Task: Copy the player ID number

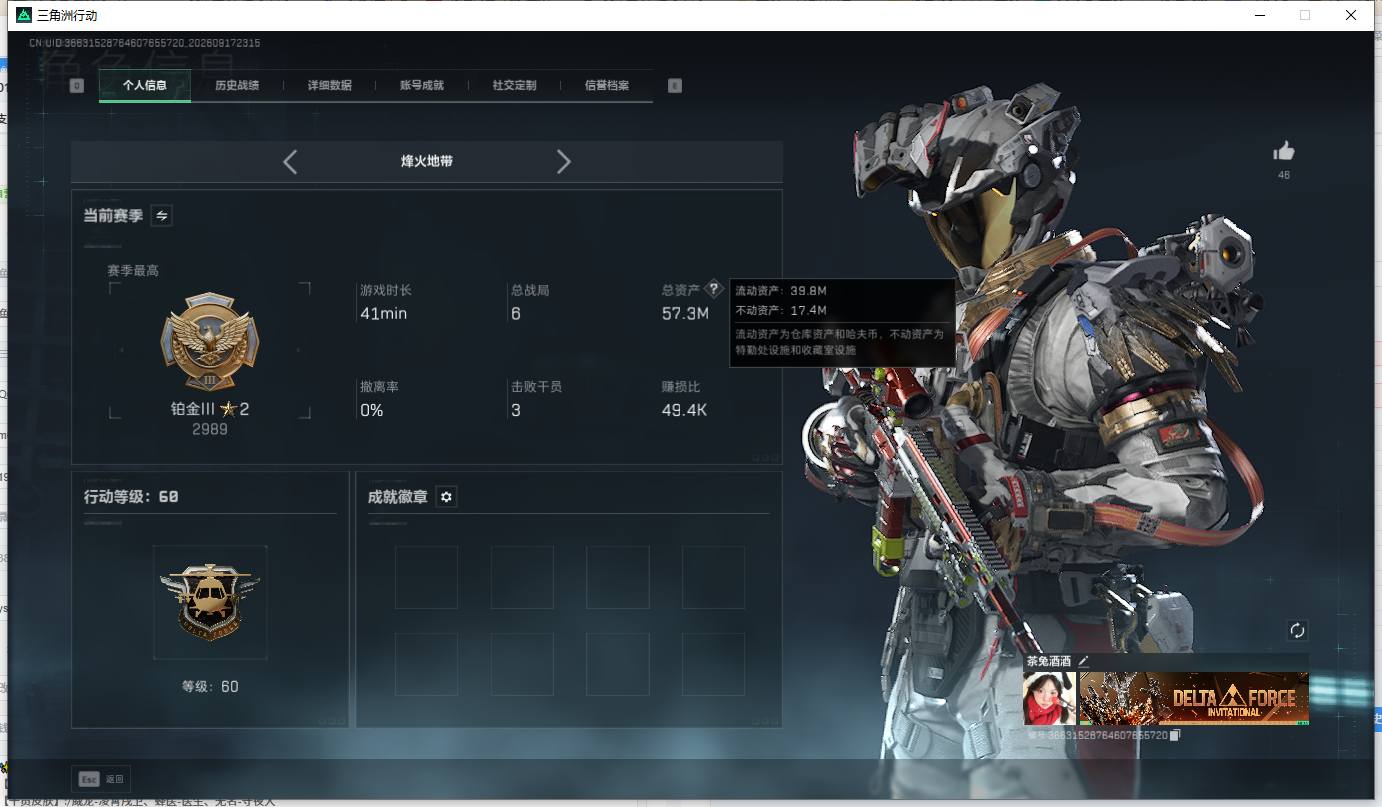Action: 1175,735
